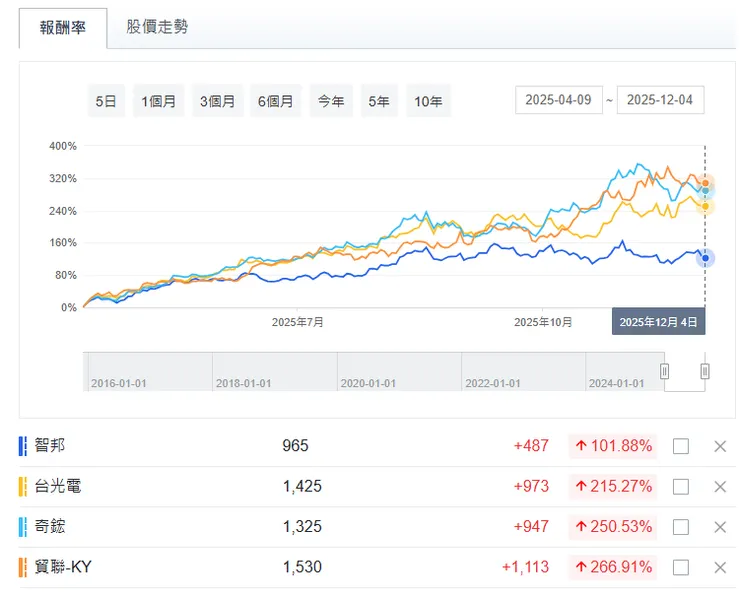This screenshot has width=740, height=595.
Task: Delete 奇鋐 row using X icon
Action: tap(719, 527)
